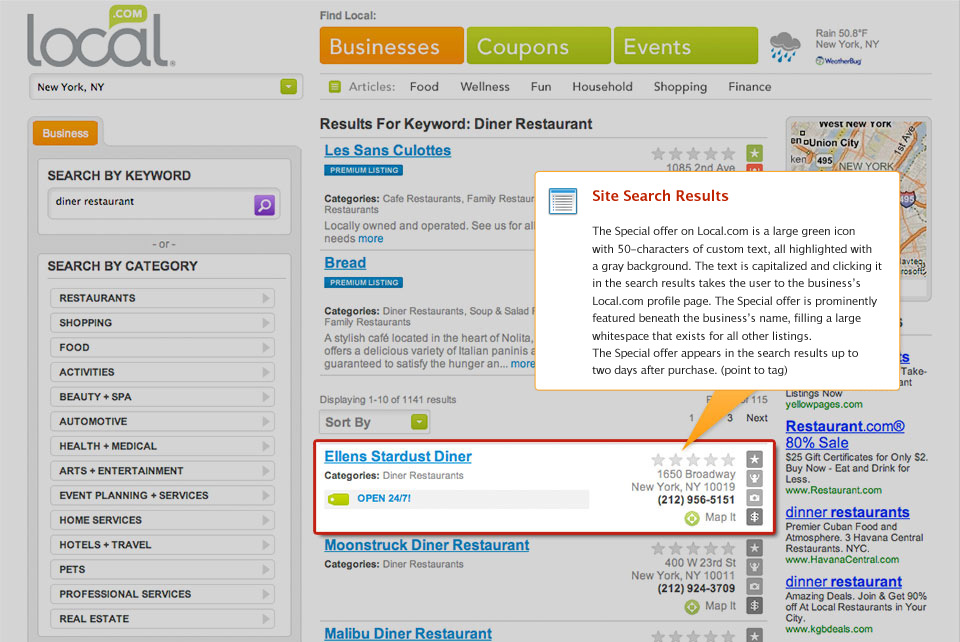The width and height of the screenshot is (960, 642).
Task: Rate Les Sans Culottes with the star rating
Action: [693, 153]
